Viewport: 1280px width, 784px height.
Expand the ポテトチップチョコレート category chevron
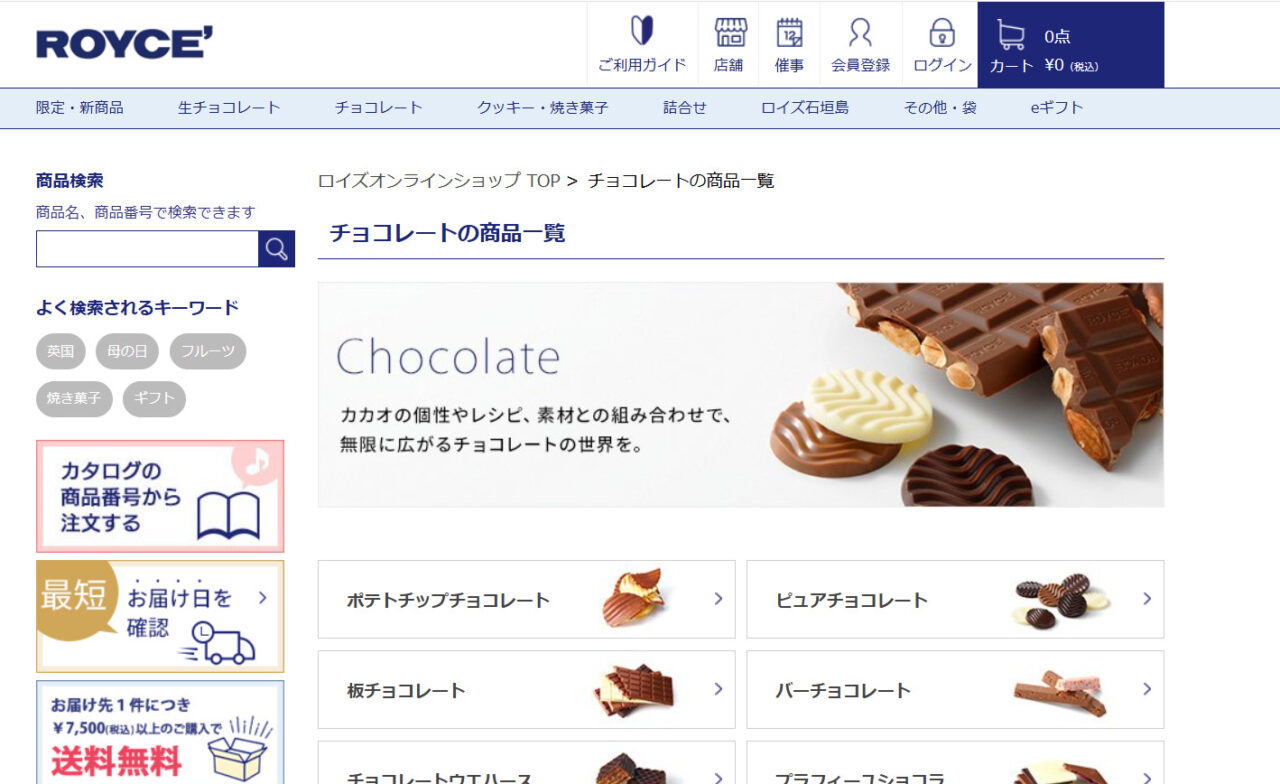point(718,599)
